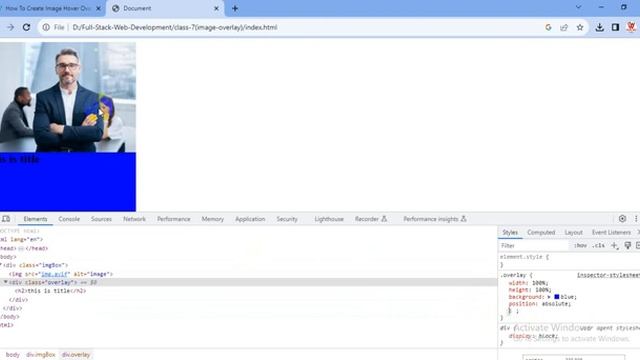Reload the page with the refresh icon
This screenshot has height=360, width=640.
(27, 27)
